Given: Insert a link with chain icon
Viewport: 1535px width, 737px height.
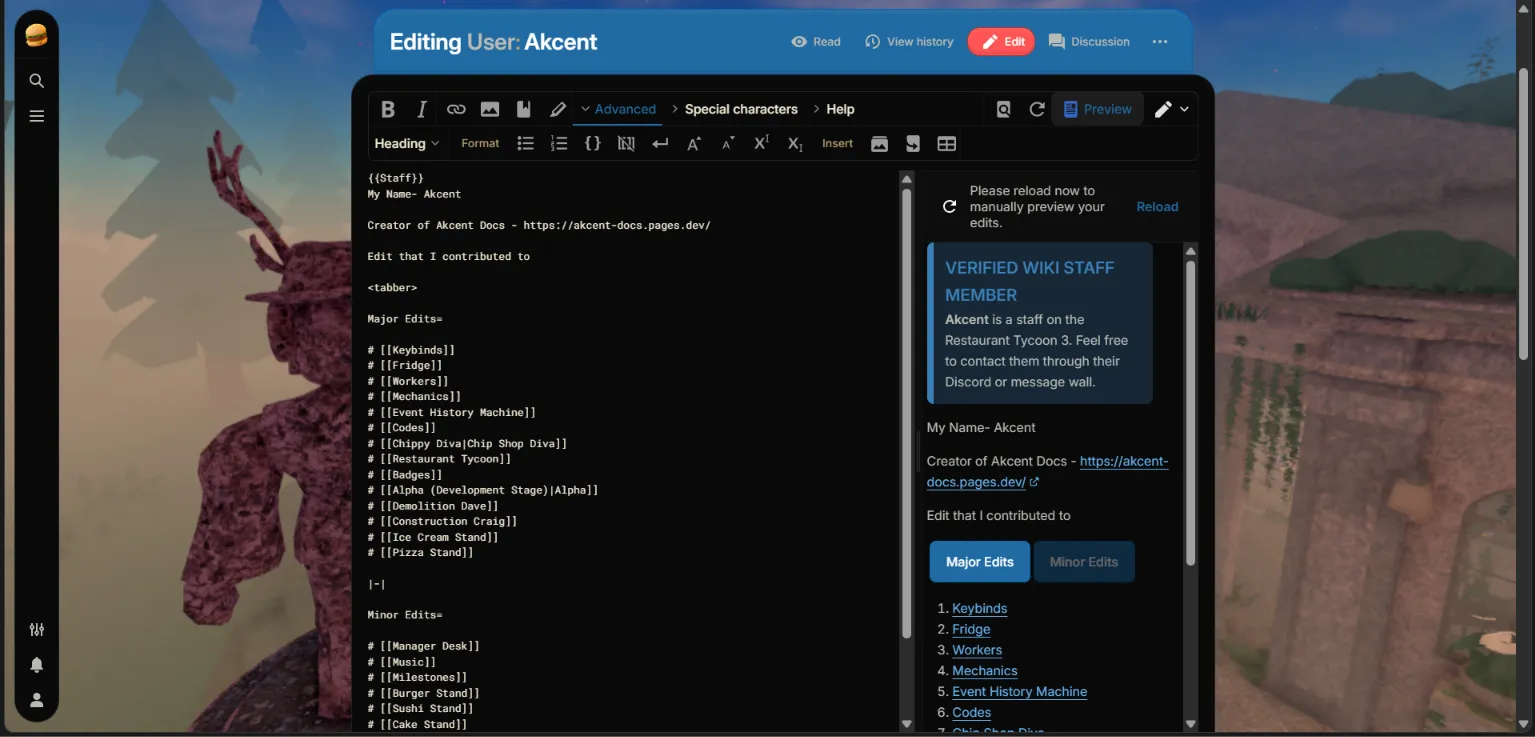Looking at the screenshot, I should (x=456, y=109).
